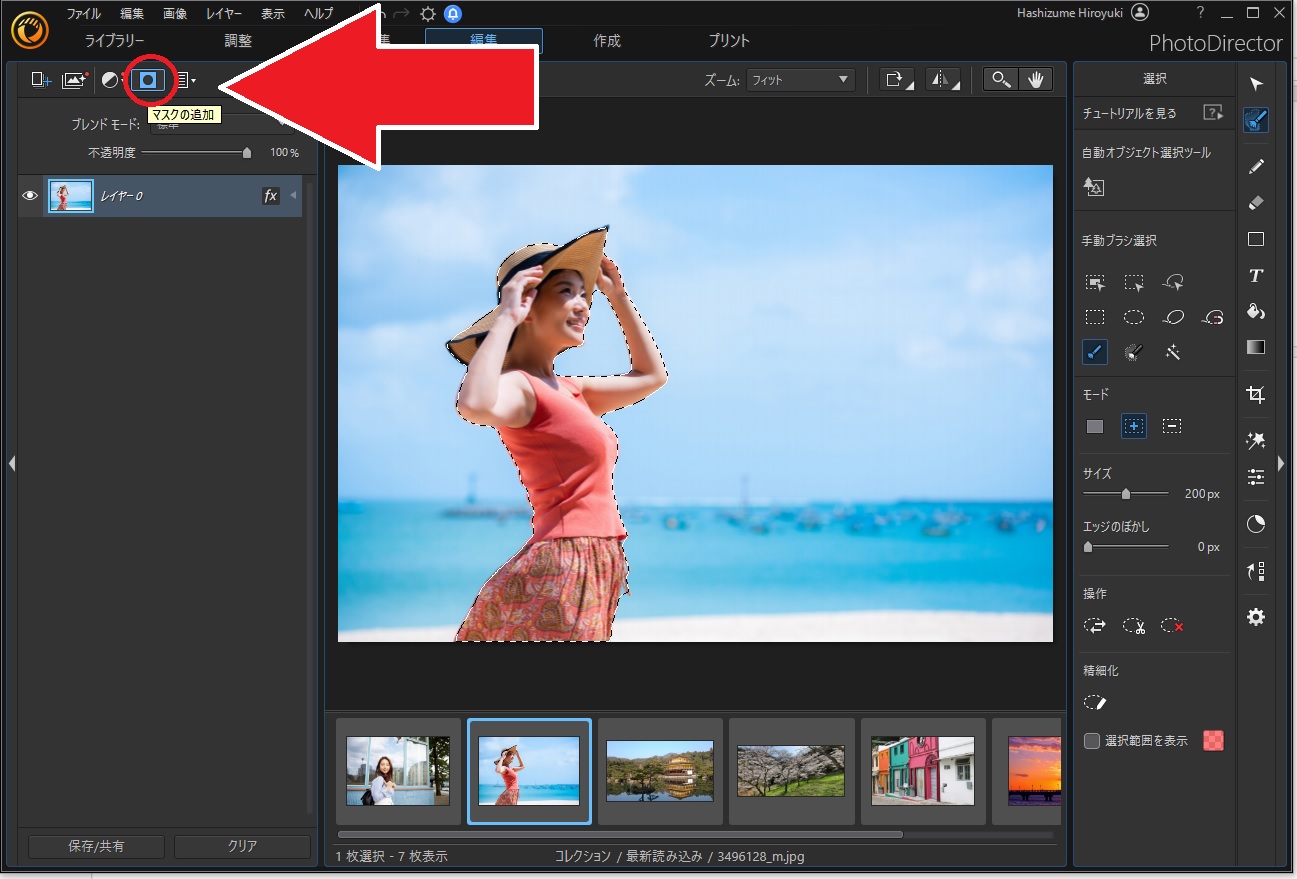Open the fx menu on レイヤー0
This screenshot has width=1297, height=879.
[x=270, y=196]
